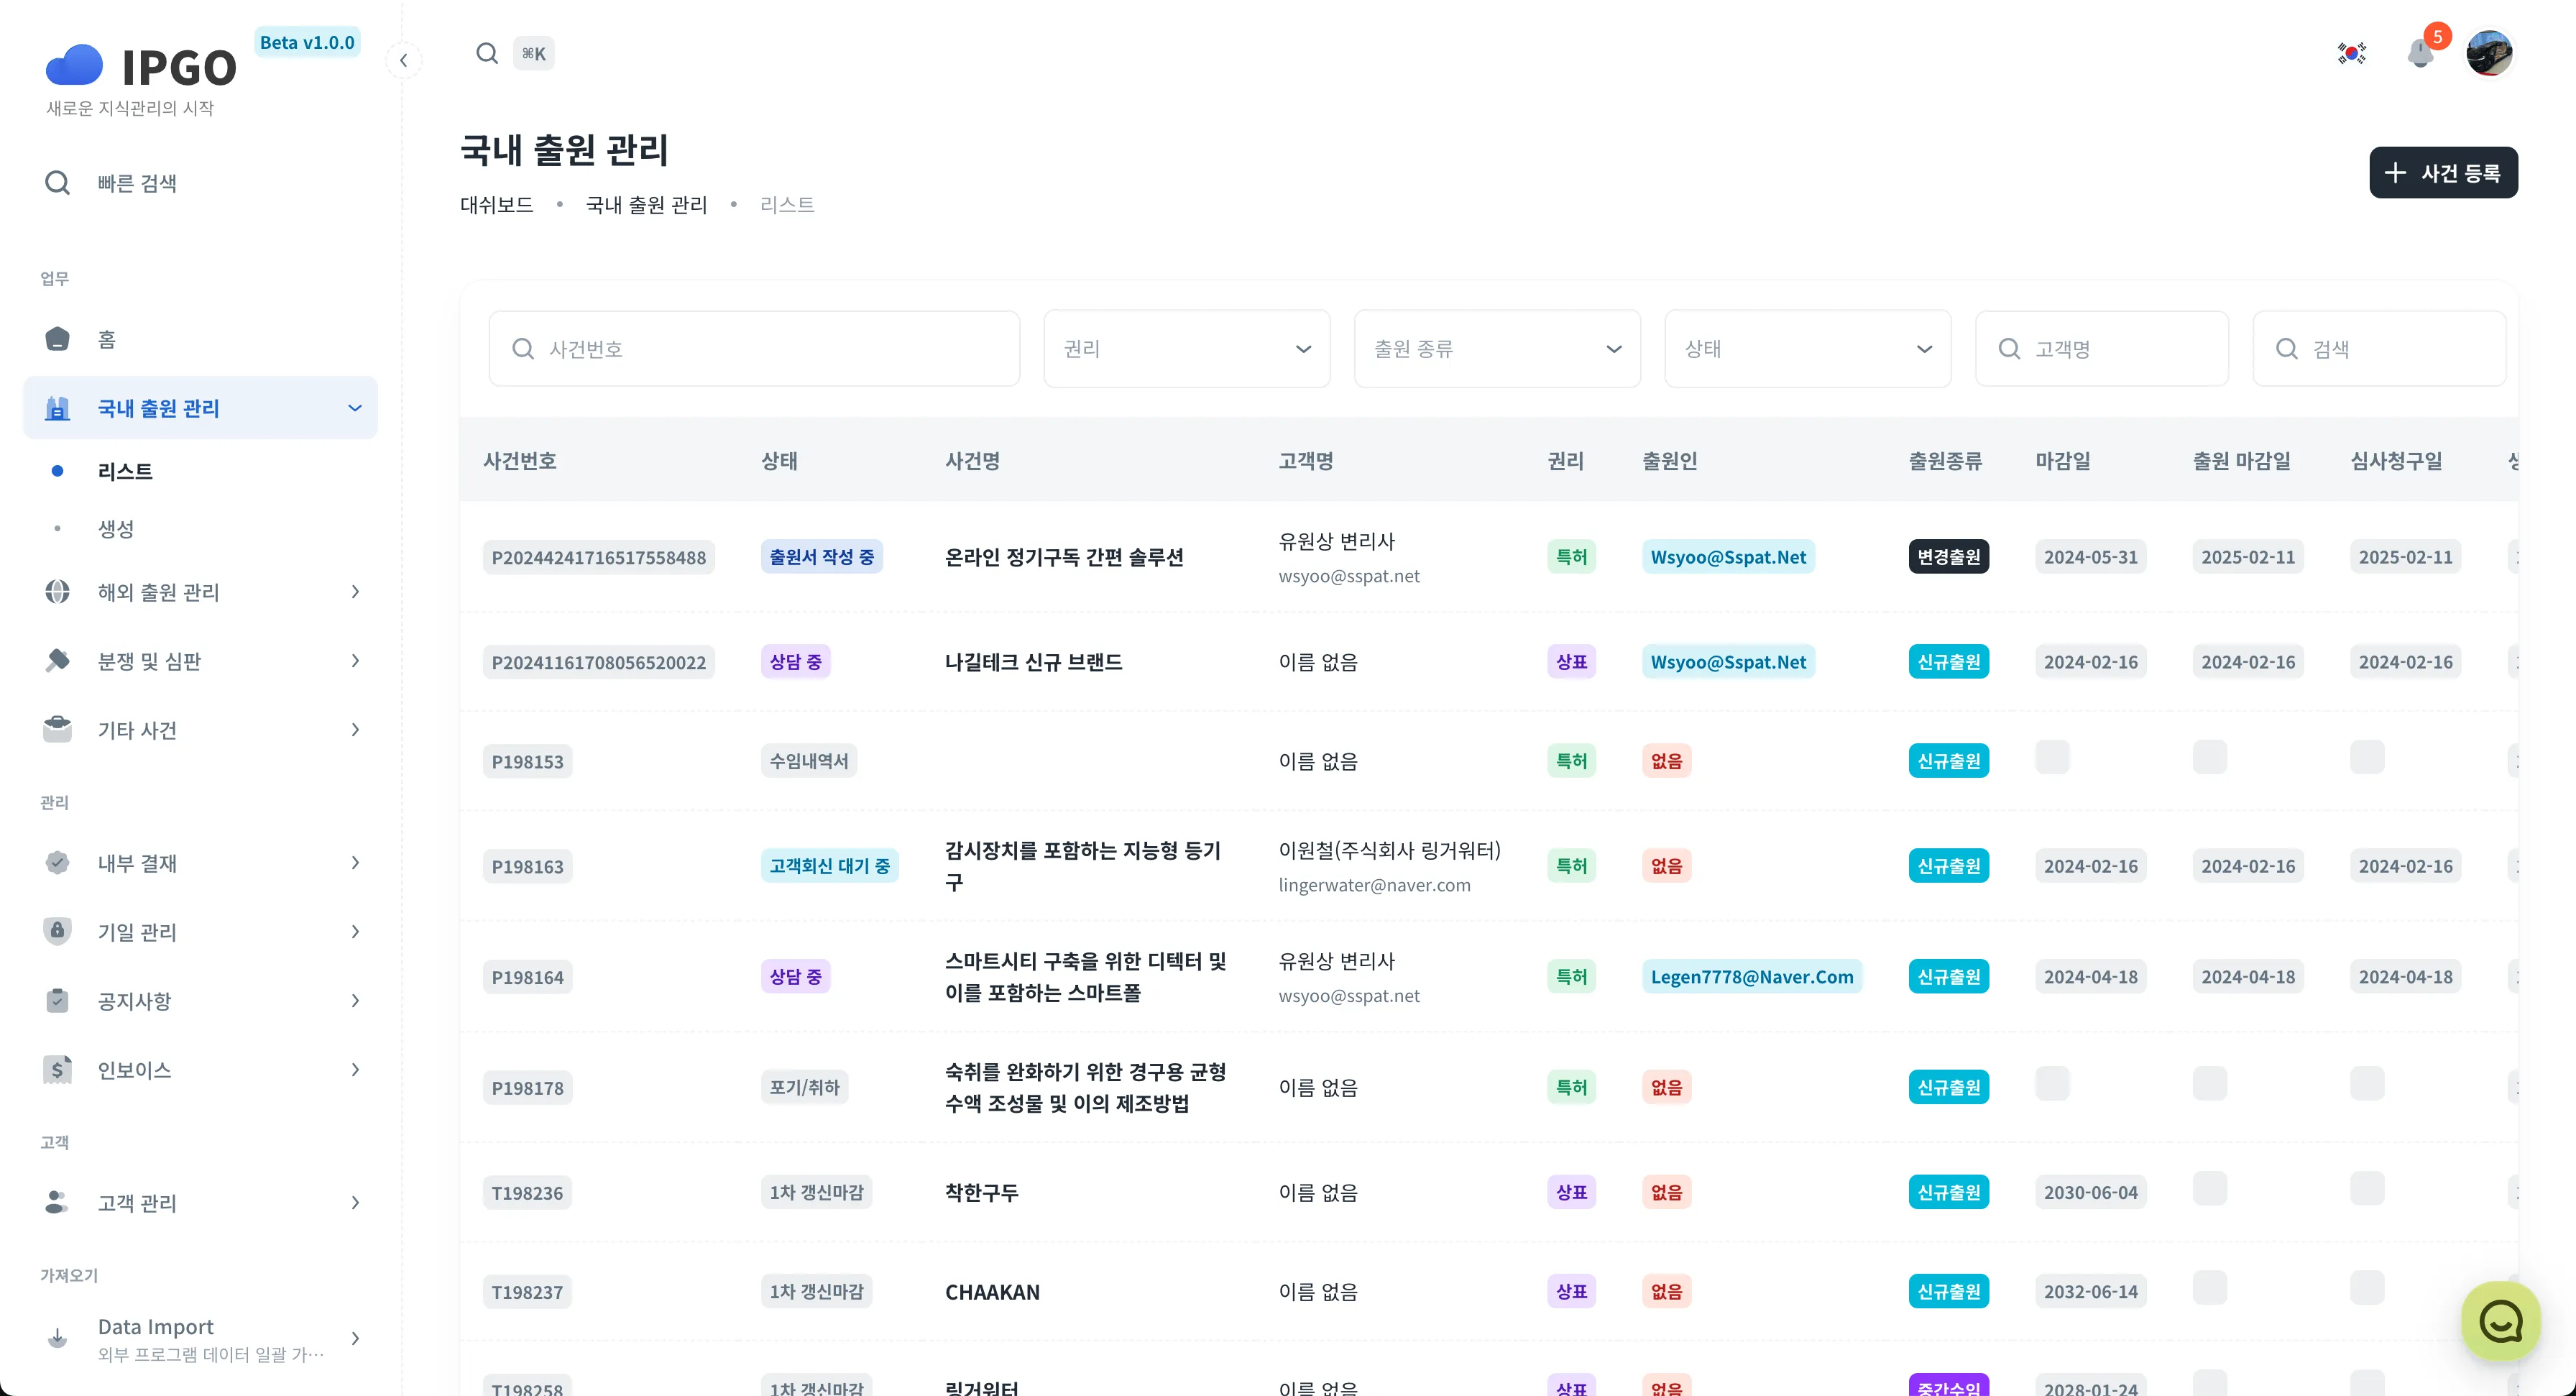Open the 출원 종류 dropdown
This screenshot has height=1396, width=2576.
point(1496,348)
